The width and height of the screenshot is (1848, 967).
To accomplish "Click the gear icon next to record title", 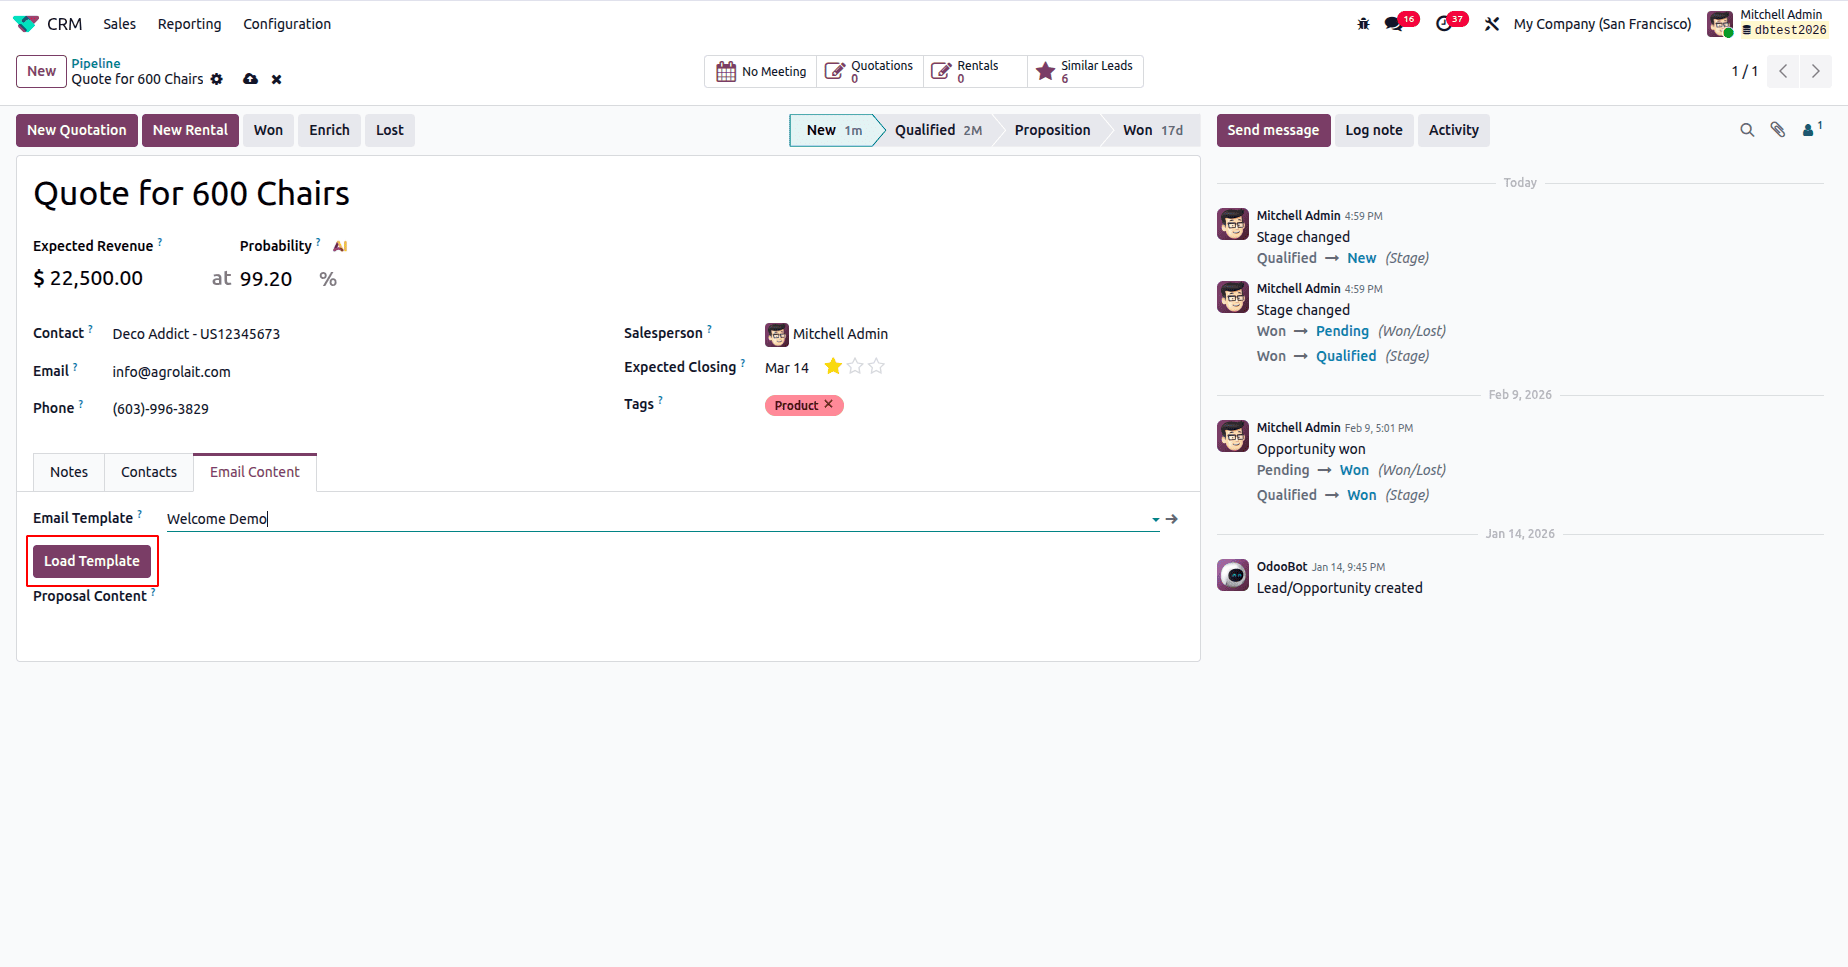I will point(217,79).
